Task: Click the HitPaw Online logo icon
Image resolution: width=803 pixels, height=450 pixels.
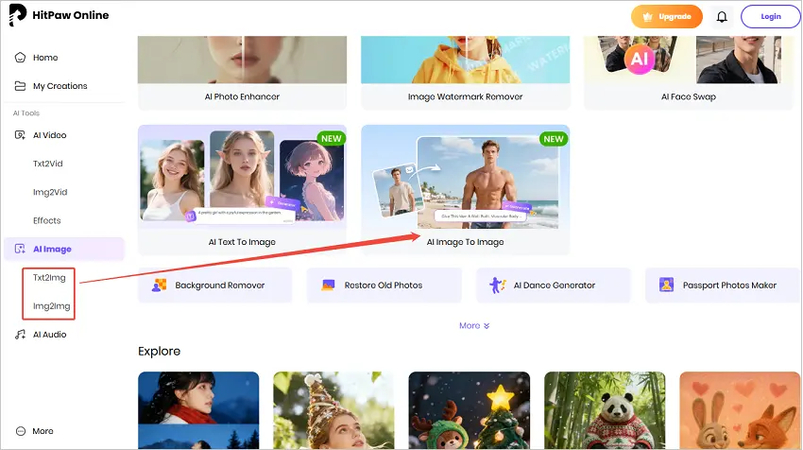Action: click(17, 16)
